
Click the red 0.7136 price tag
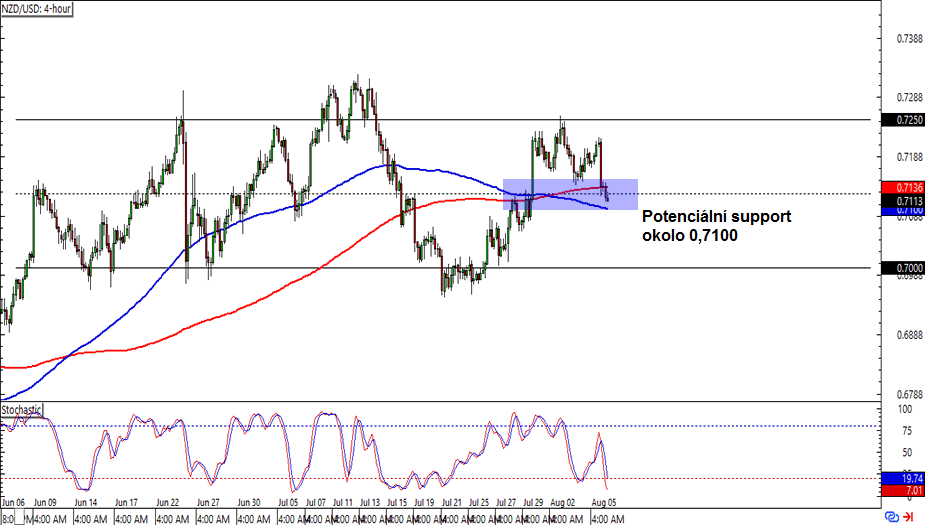[x=902, y=188]
